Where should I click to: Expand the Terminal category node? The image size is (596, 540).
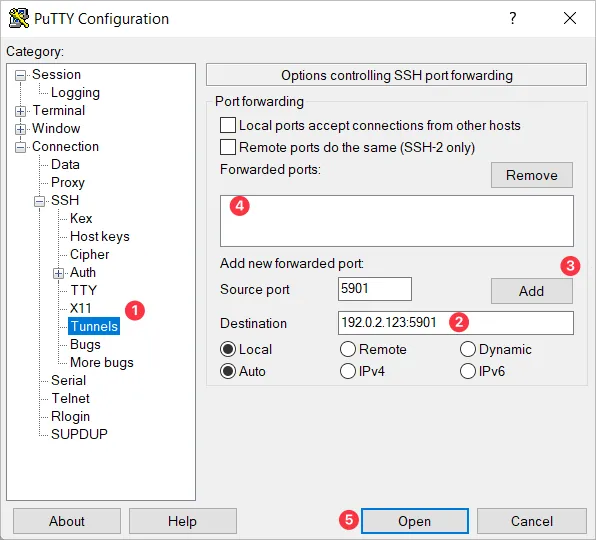point(21,111)
